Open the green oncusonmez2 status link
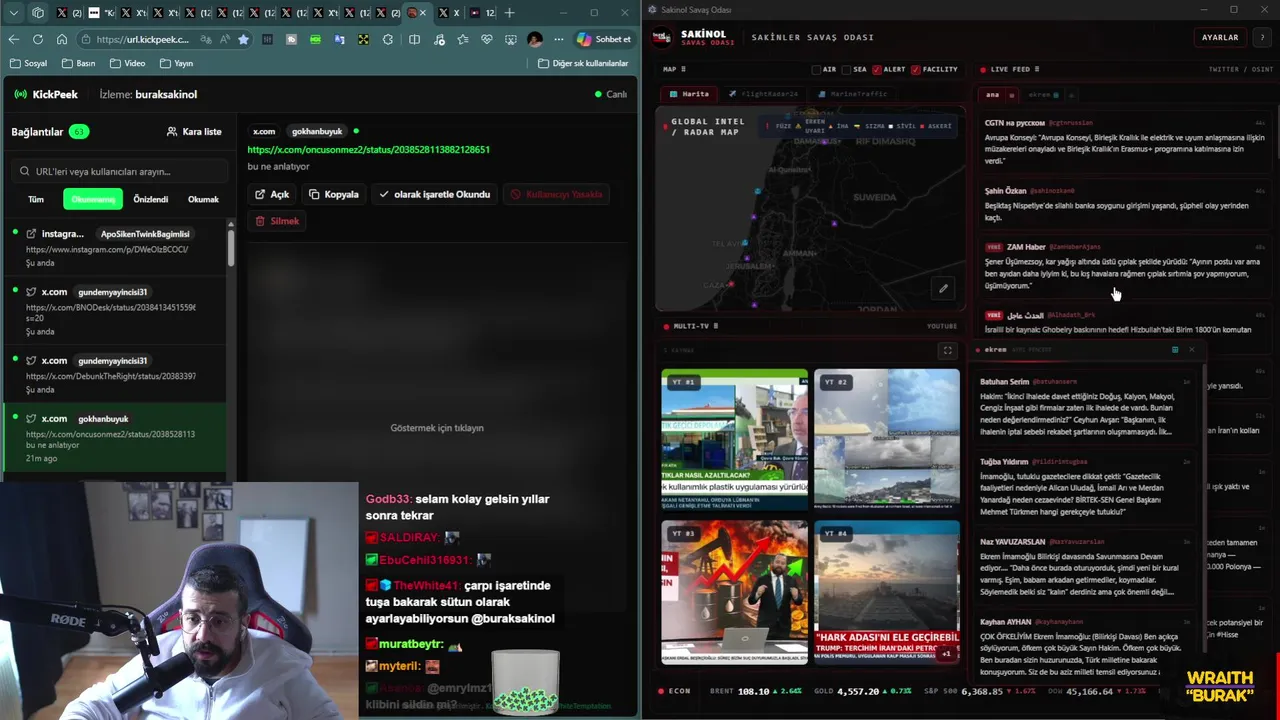 pyautogui.click(x=368, y=149)
